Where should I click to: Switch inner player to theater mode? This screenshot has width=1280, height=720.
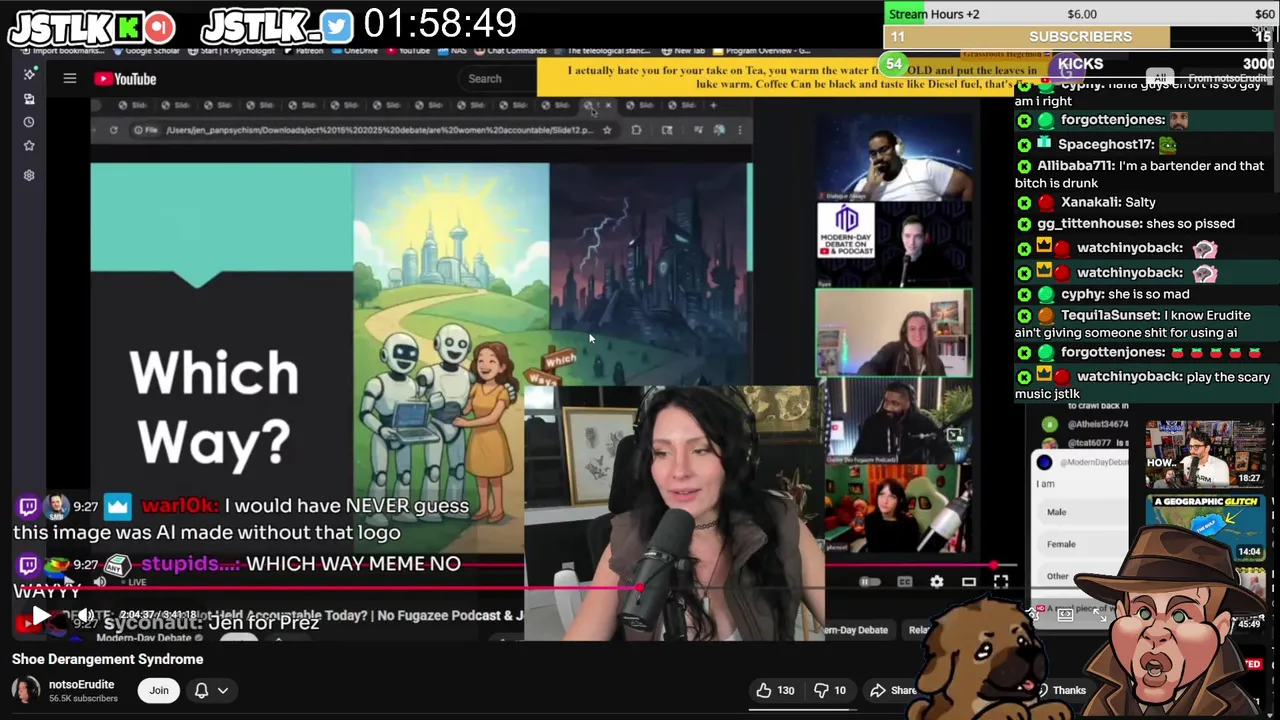tap(969, 582)
